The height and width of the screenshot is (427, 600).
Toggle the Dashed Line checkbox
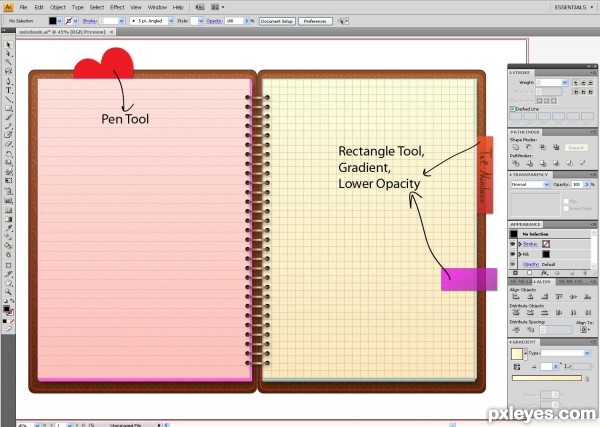pos(513,109)
